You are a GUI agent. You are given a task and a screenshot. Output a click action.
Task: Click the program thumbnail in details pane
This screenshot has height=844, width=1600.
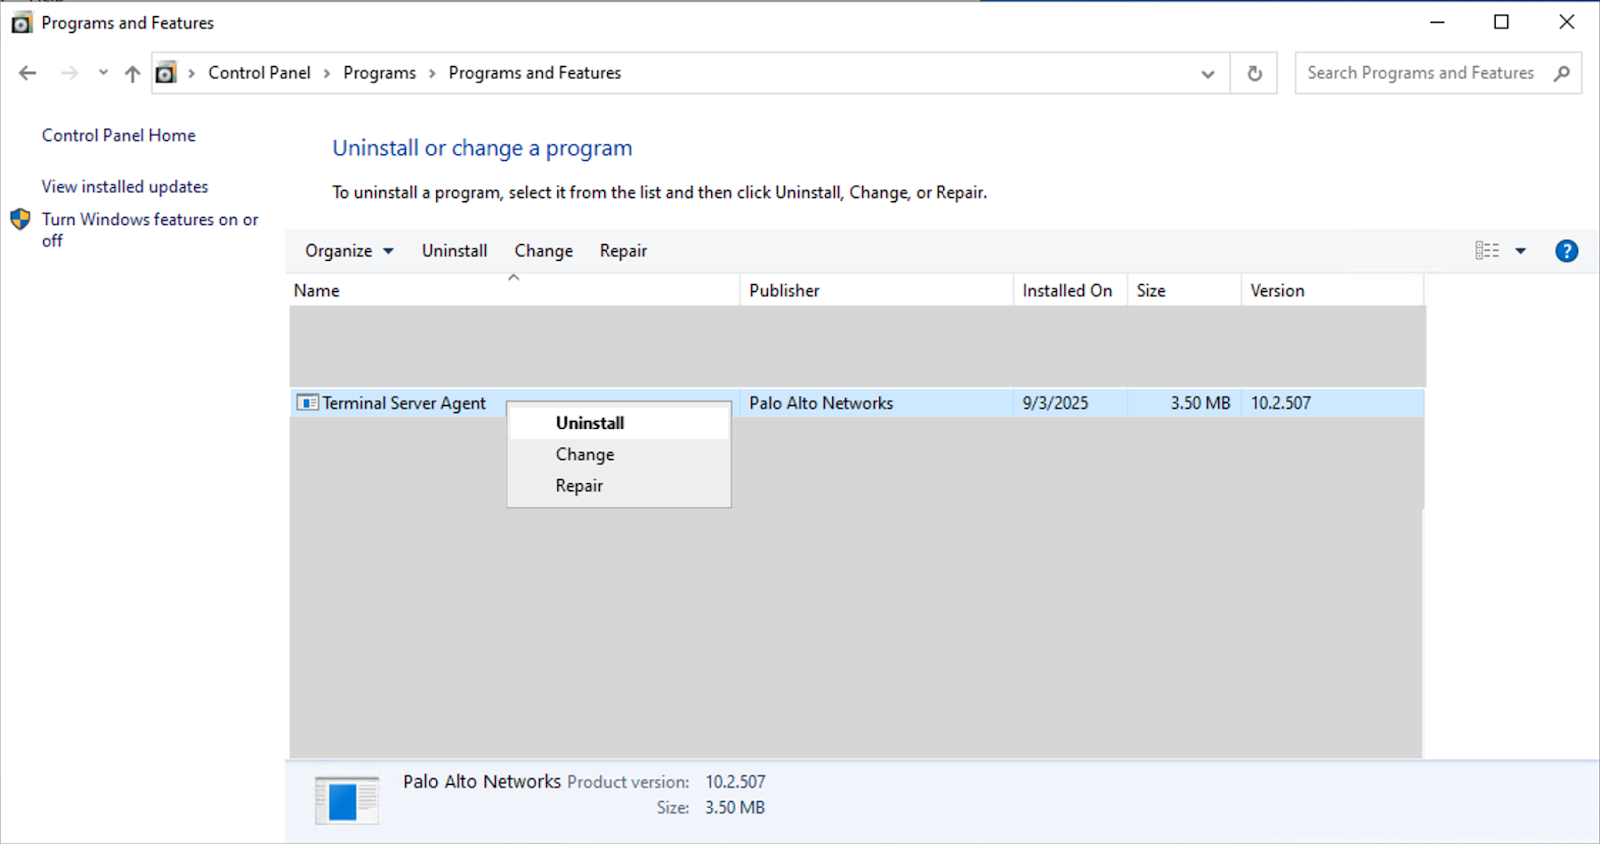[347, 800]
